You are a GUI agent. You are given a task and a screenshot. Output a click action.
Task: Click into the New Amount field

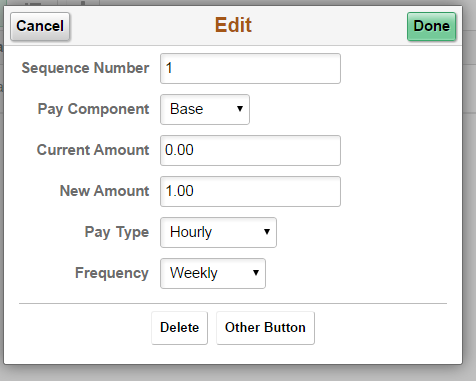250,191
